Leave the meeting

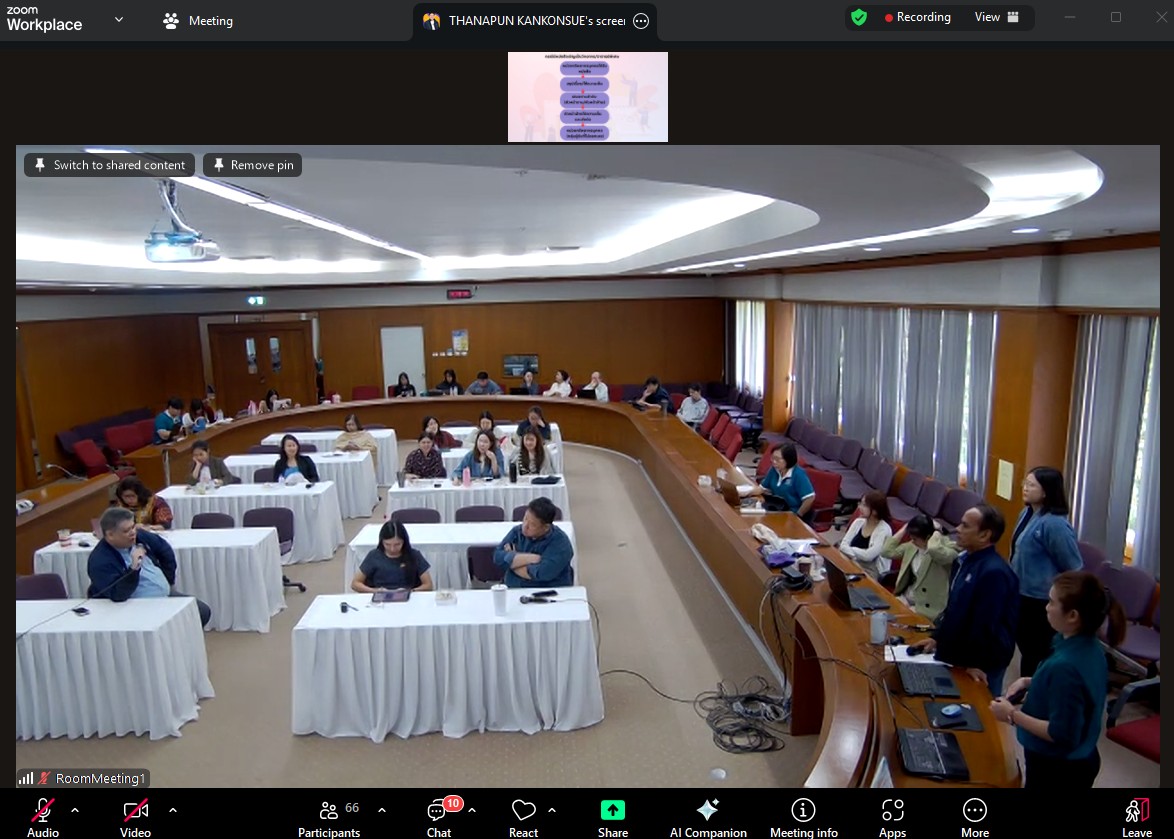pos(1137,817)
